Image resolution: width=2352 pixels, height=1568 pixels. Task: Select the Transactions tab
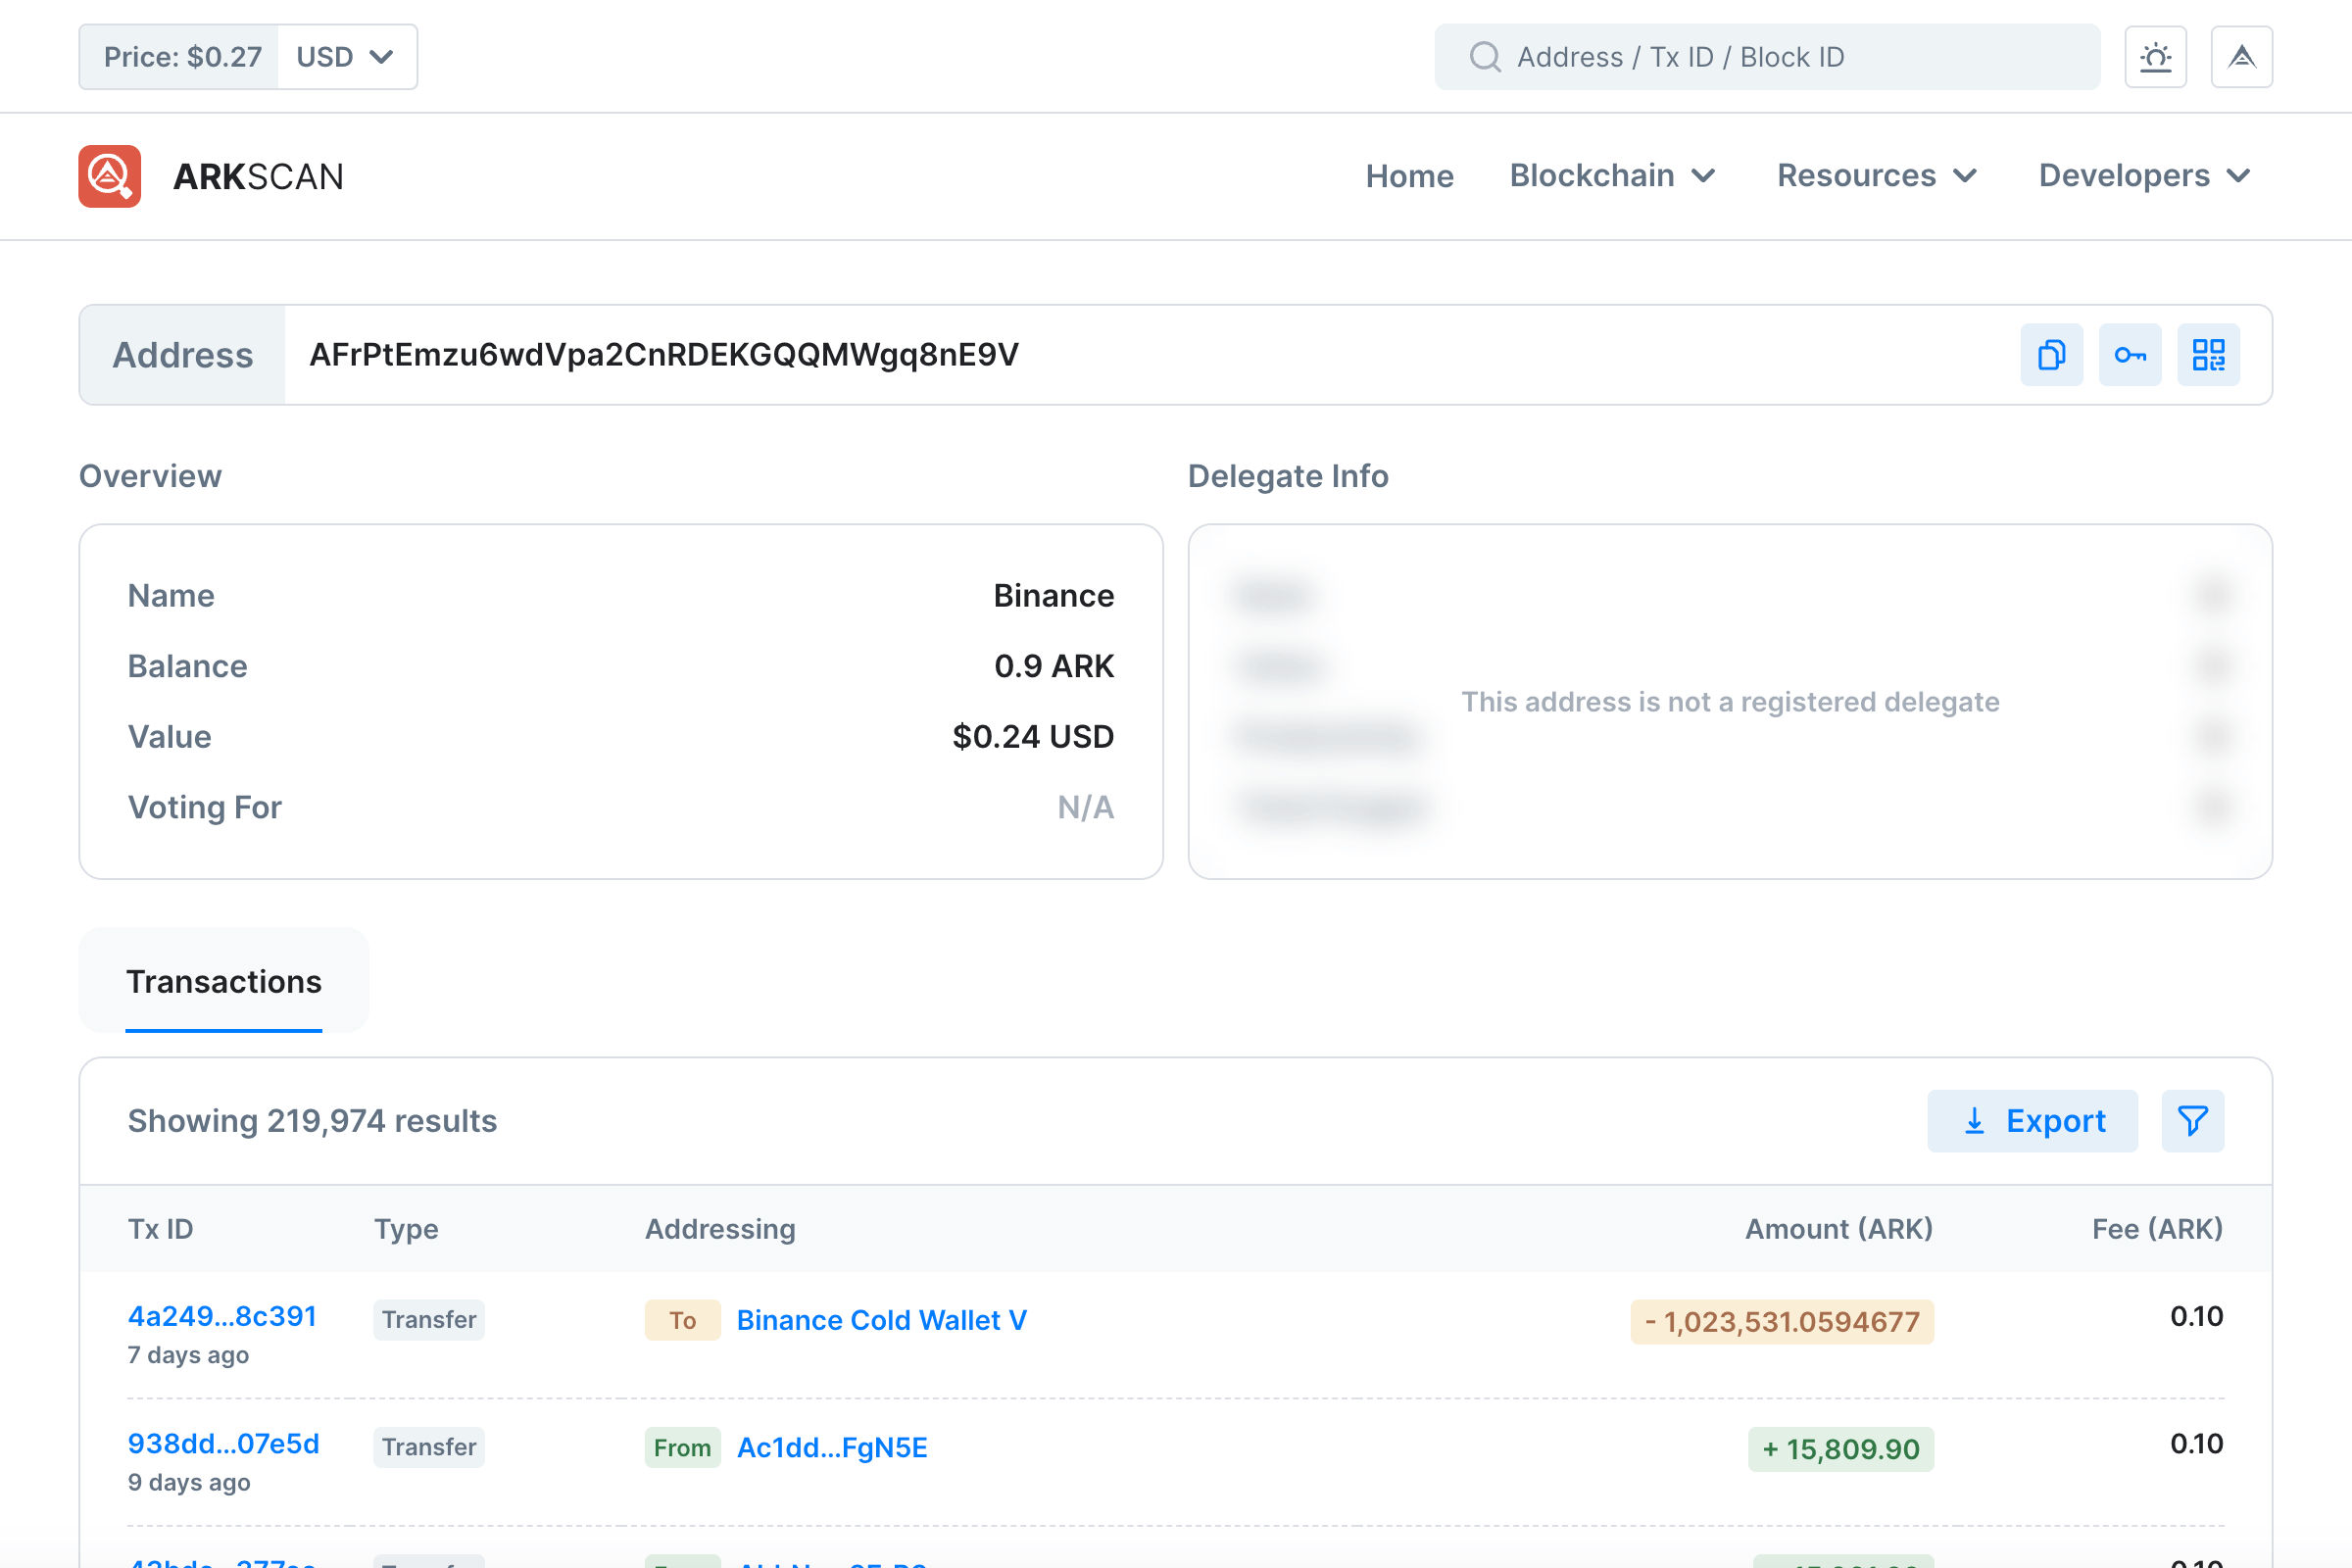coord(224,982)
